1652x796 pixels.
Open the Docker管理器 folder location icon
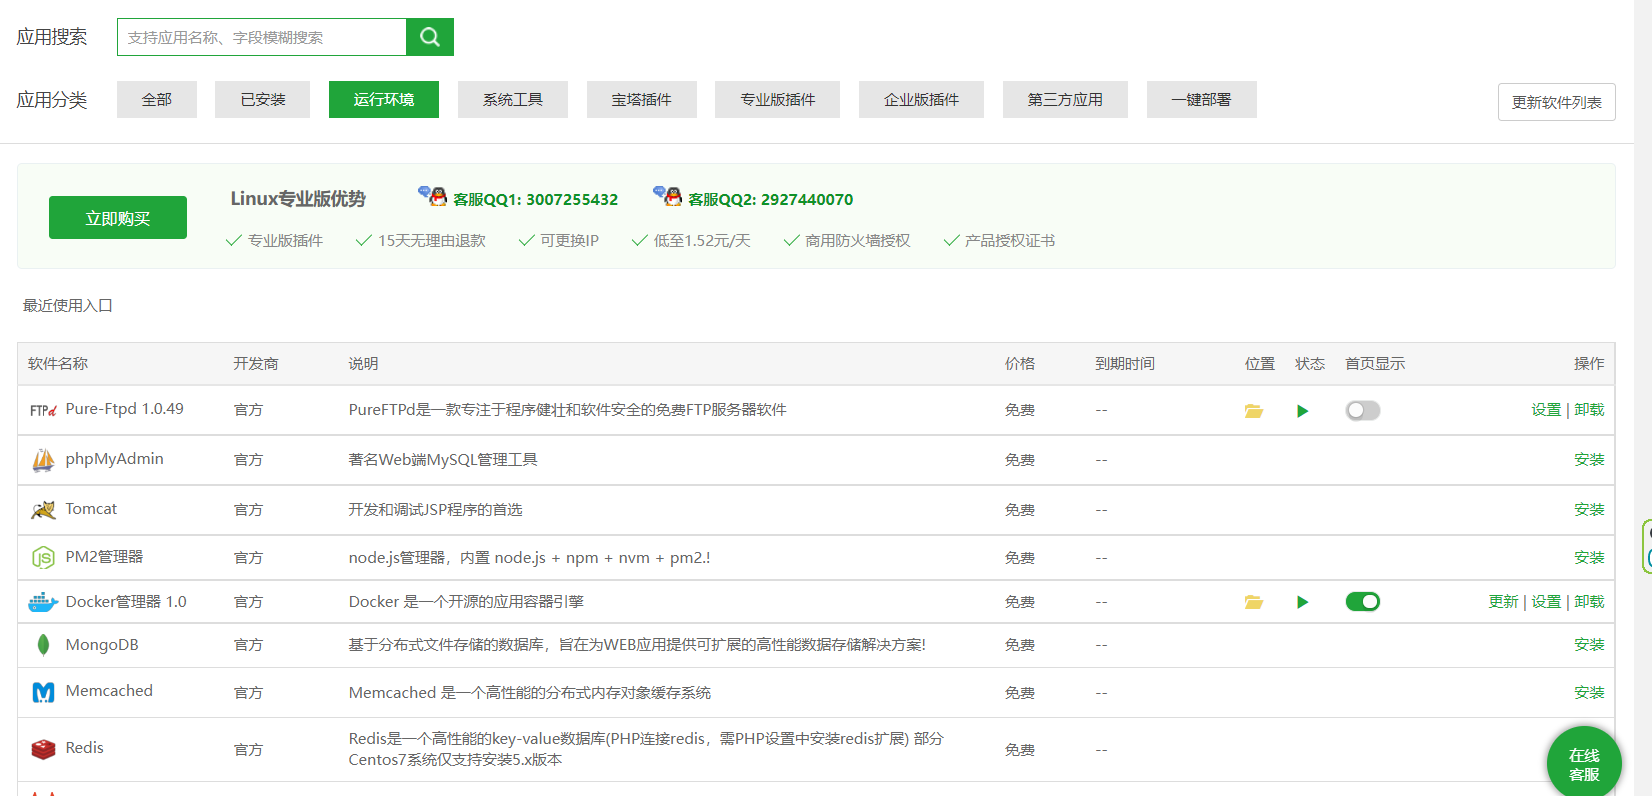click(1254, 602)
